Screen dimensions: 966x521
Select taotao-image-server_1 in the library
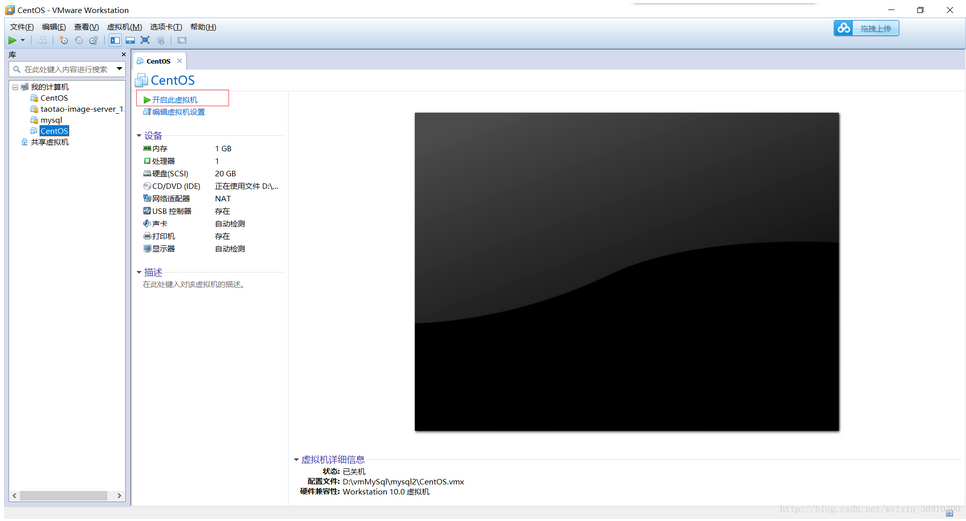(x=81, y=109)
